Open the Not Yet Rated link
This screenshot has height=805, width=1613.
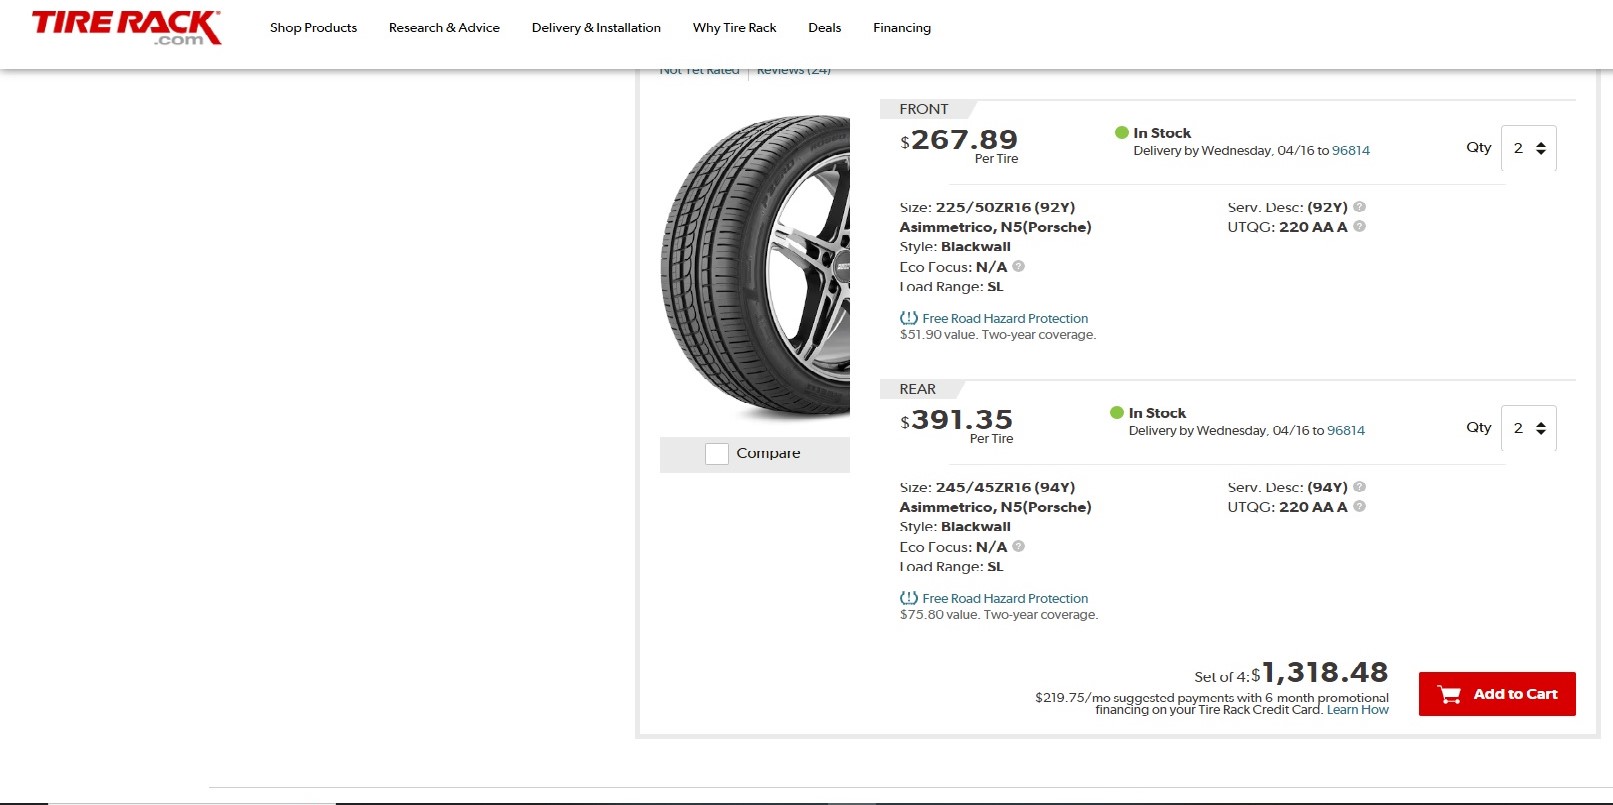tap(699, 72)
